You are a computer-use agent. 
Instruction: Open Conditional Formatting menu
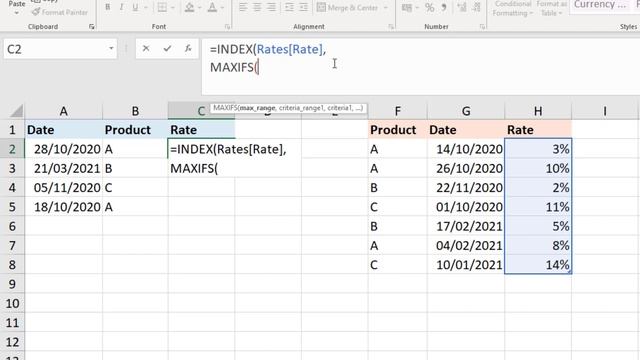click(x=512, y=8)
